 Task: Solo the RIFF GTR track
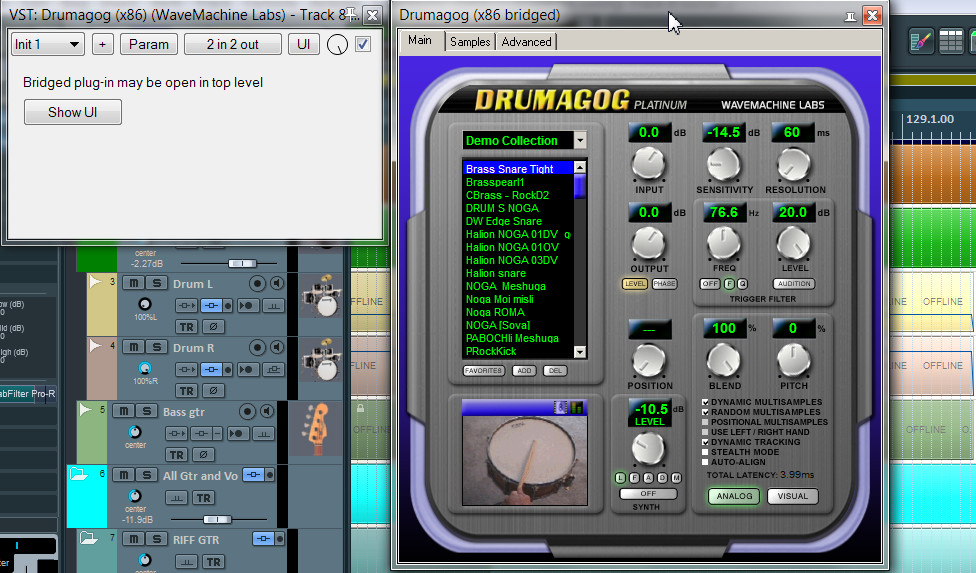[157, 539]
